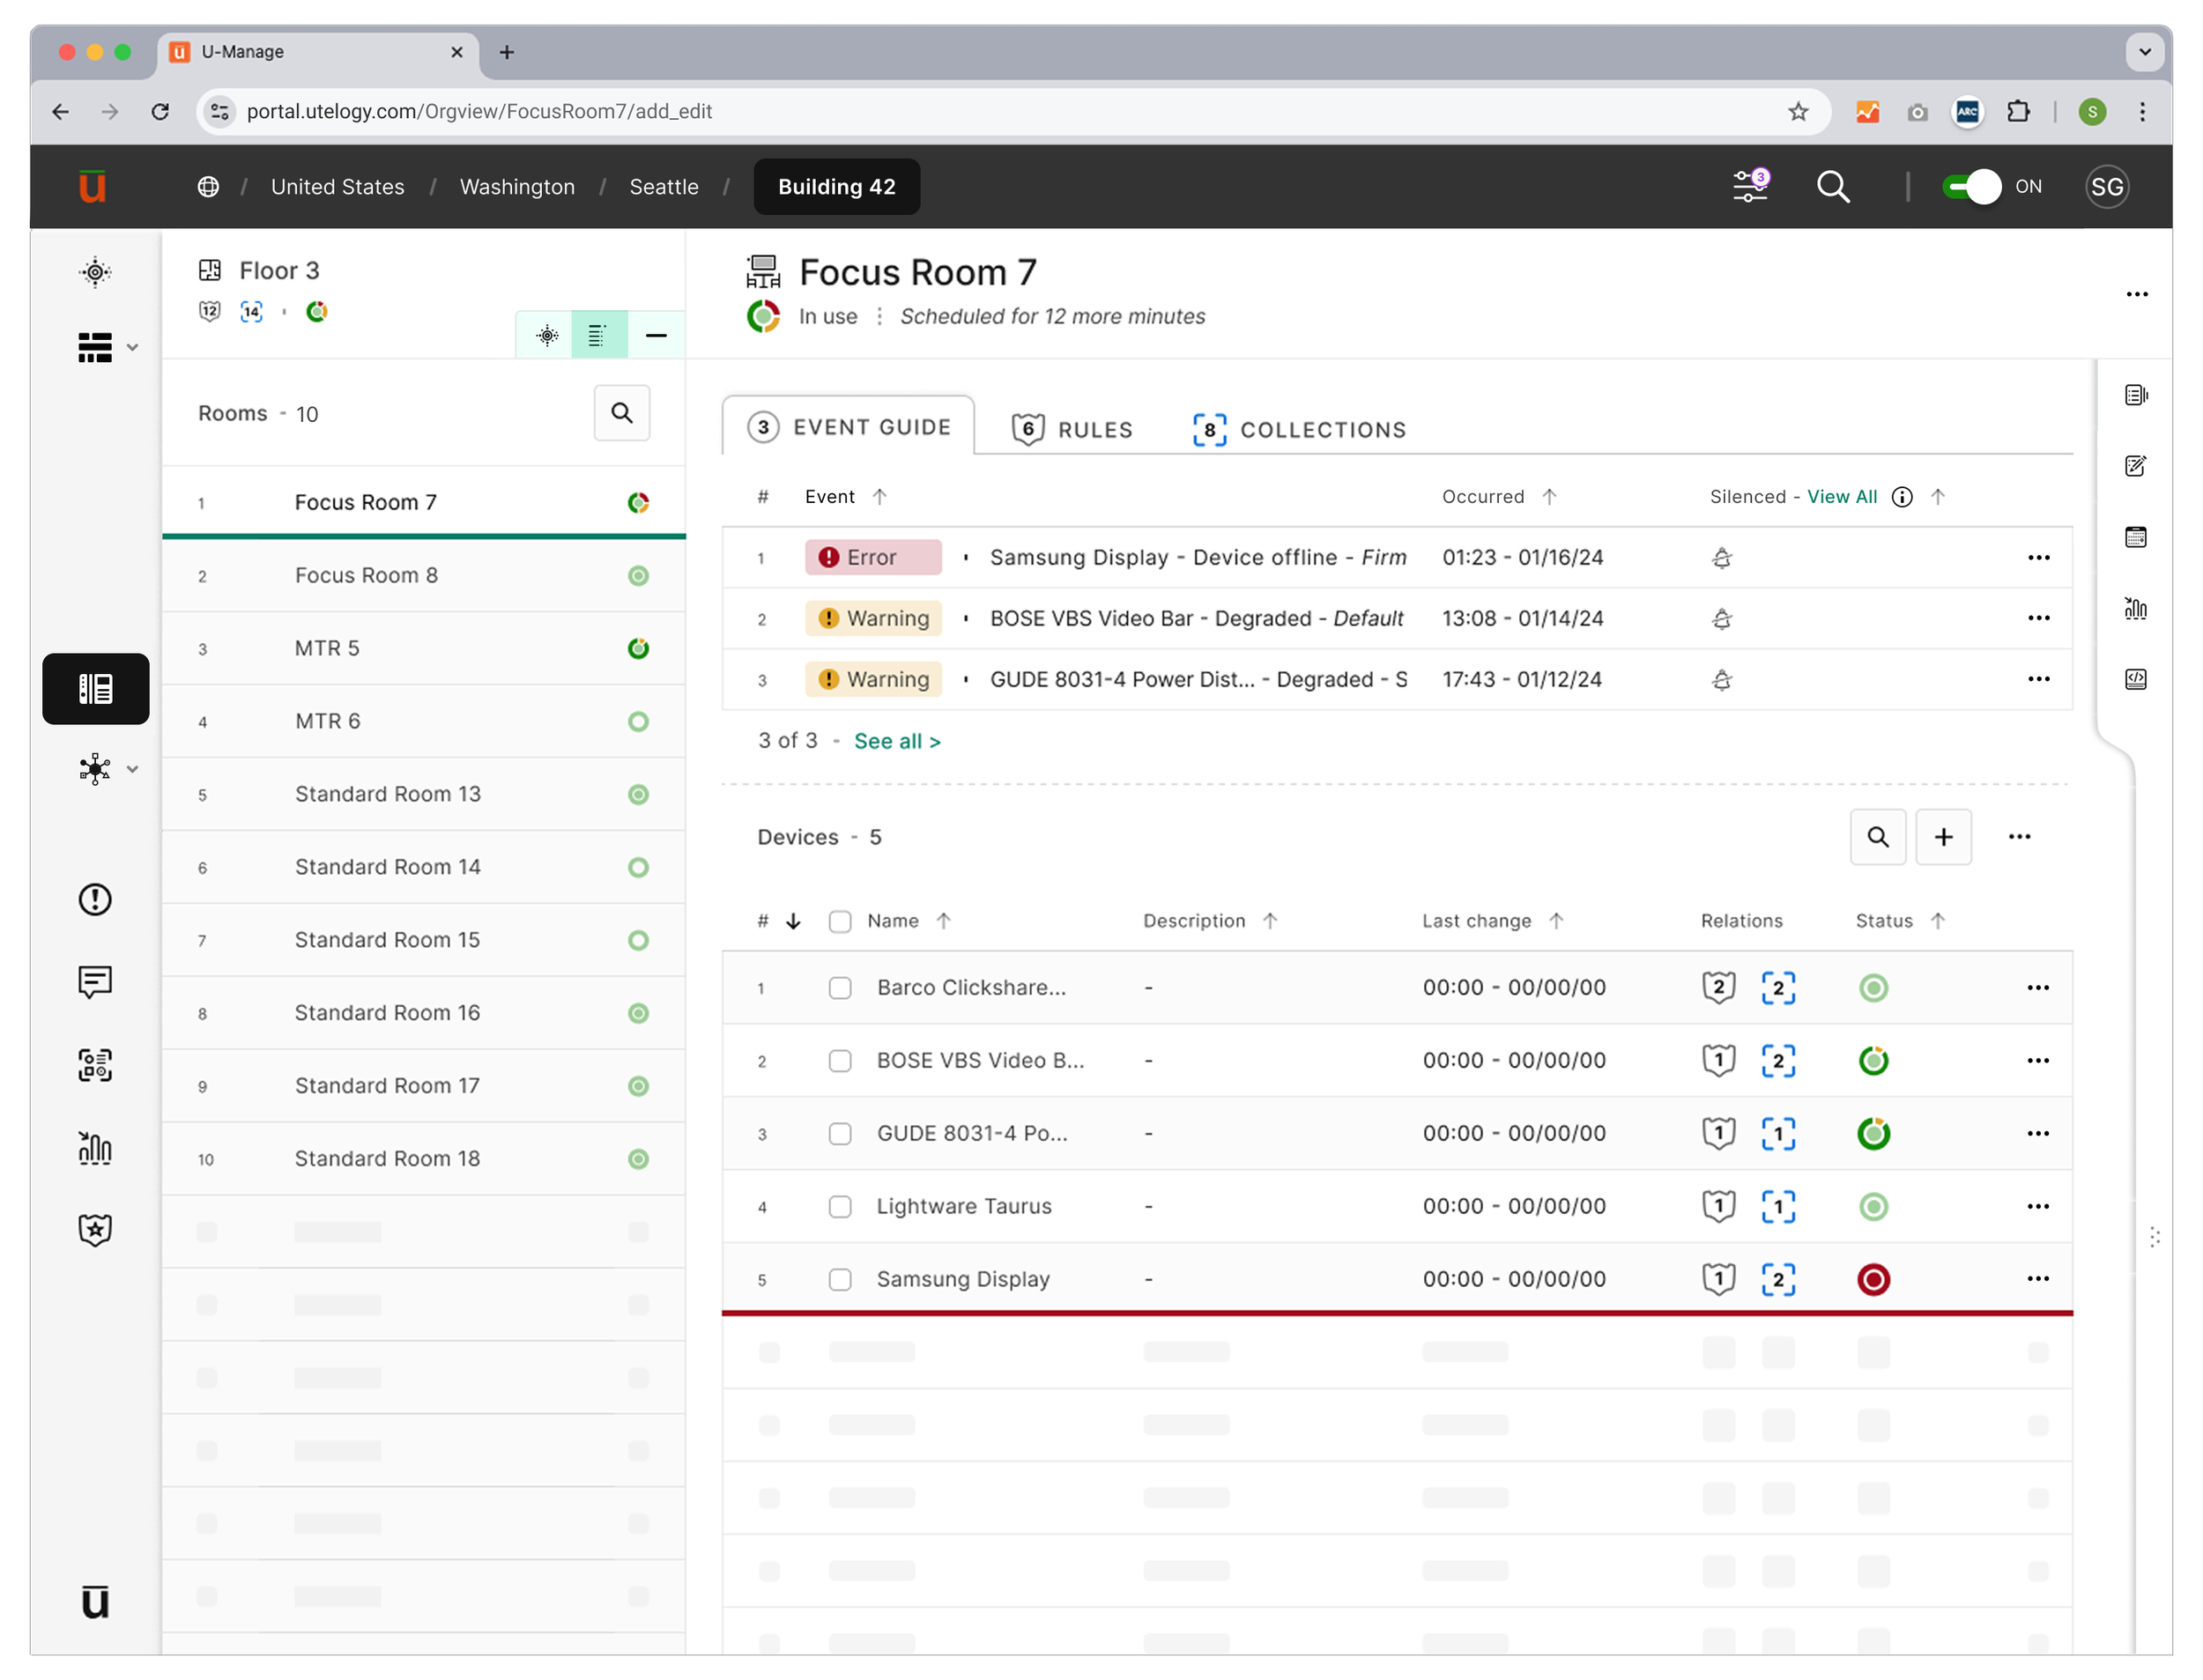Open the analytics chart icon in sidebar
The width and height of the screenshot is (2203, 1680).
pyautogui.click(x=95, y=1147)
